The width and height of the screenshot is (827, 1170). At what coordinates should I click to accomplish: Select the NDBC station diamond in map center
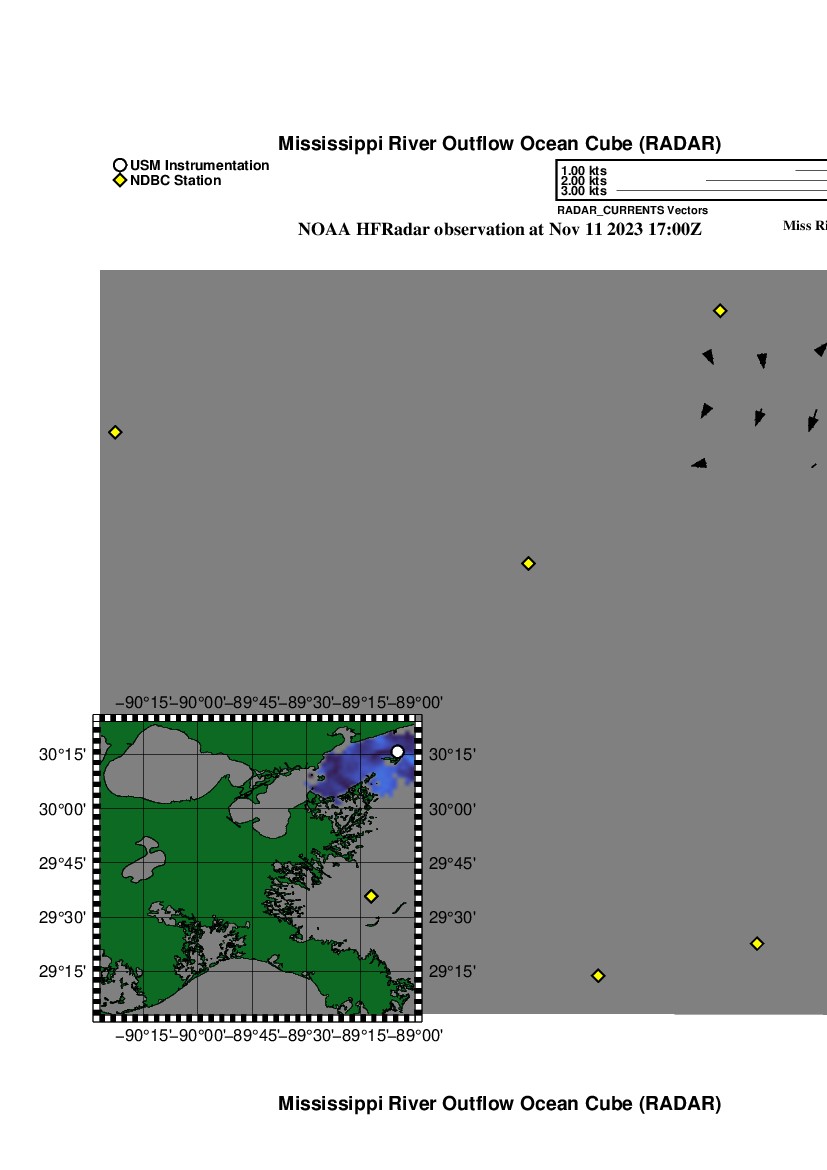(x=528, y=563)
